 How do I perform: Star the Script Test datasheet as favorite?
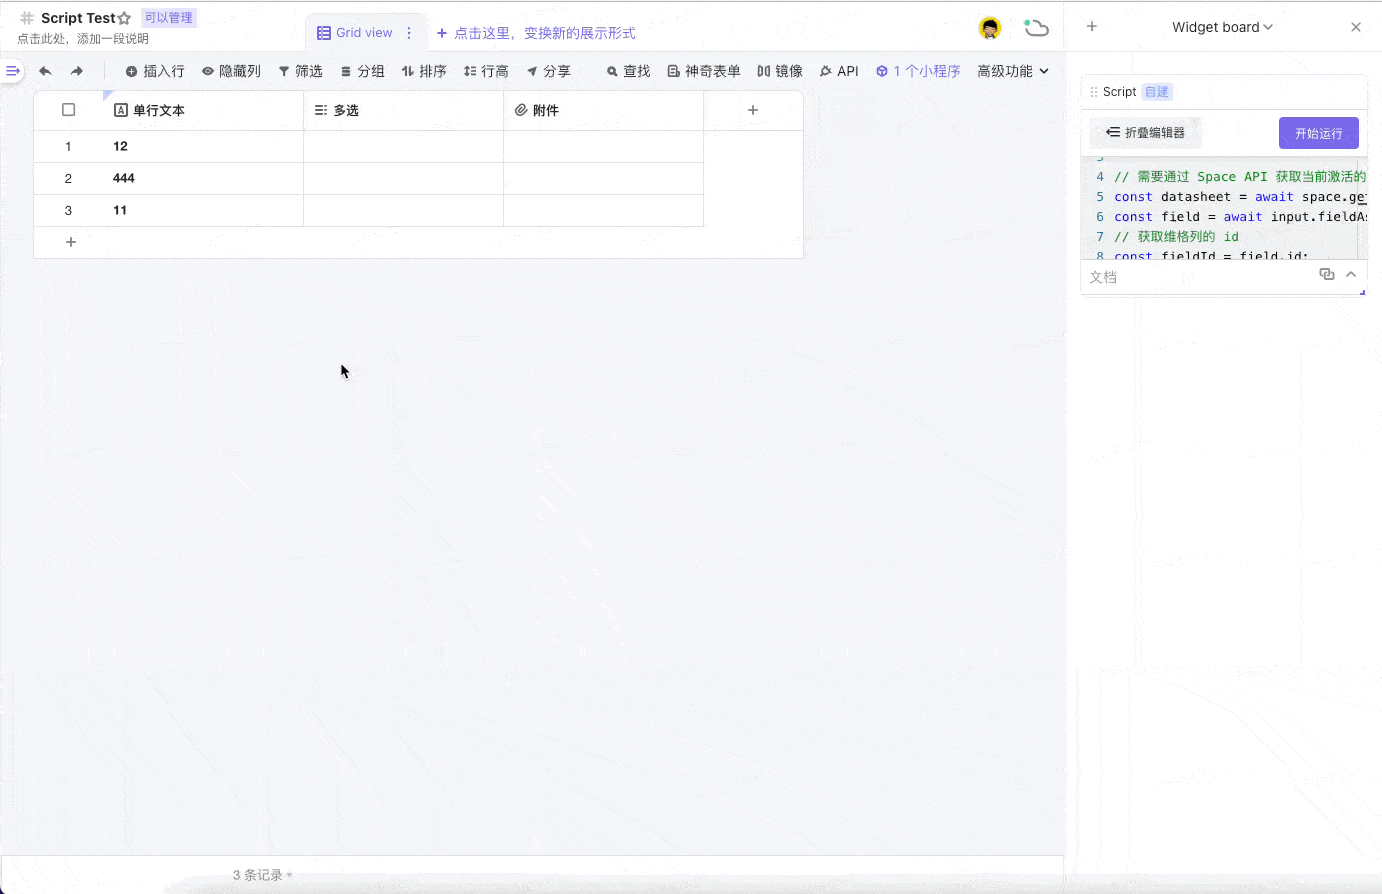(x=124, y=18)
